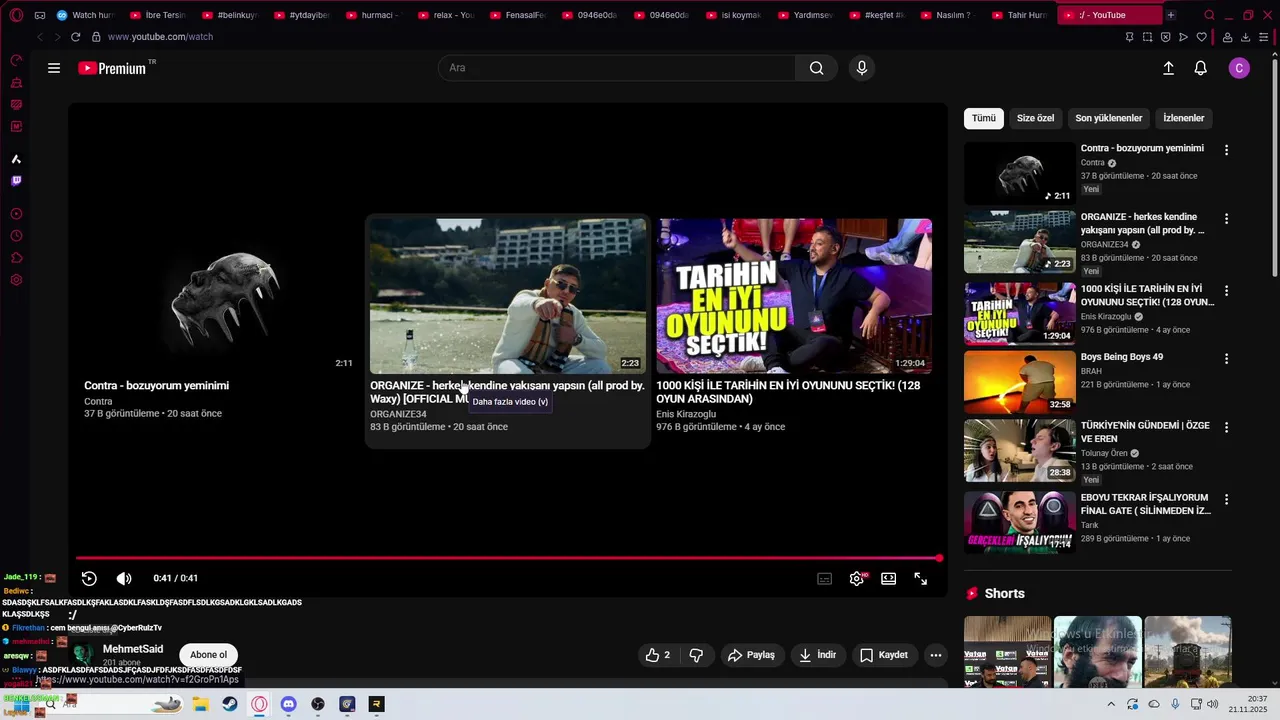The height and width of the screenshot is (720, 1280).
Task: Open options menu for Boys Being Boys 49
Action: pos(1226,358)
